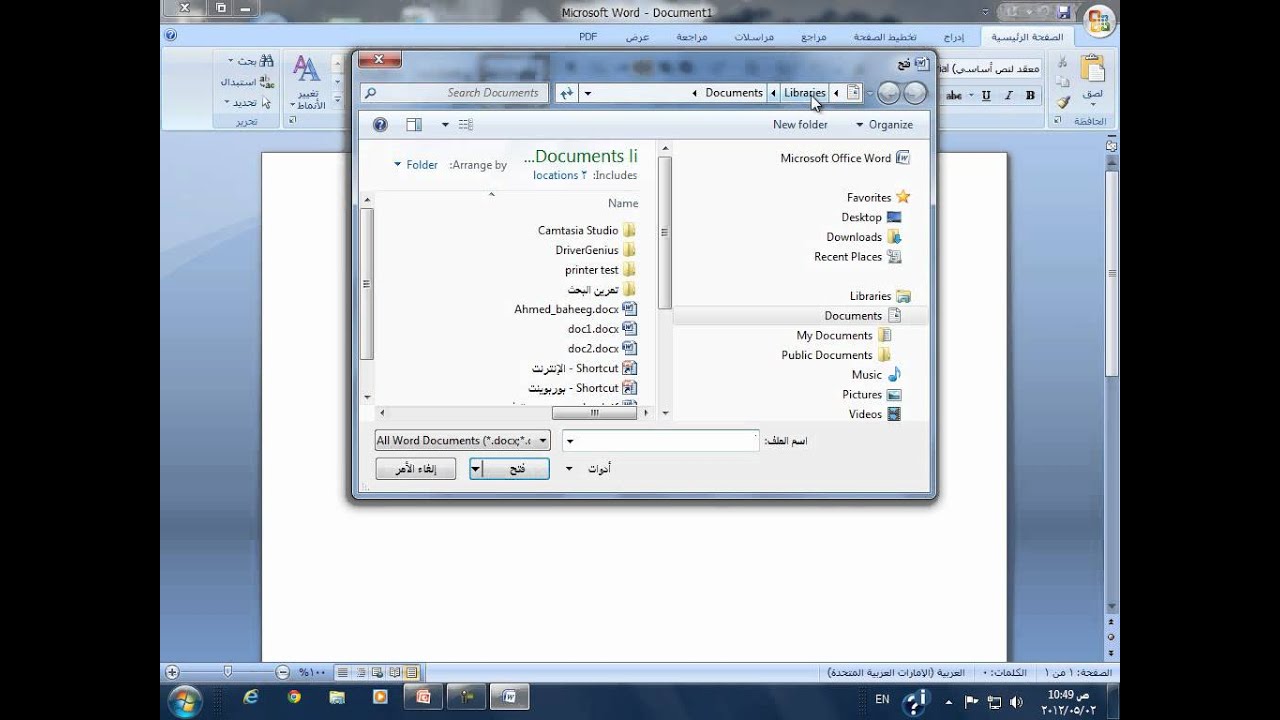1280x720 pixels.
Task: Click the change view icon in dialog
Action: 466,125
